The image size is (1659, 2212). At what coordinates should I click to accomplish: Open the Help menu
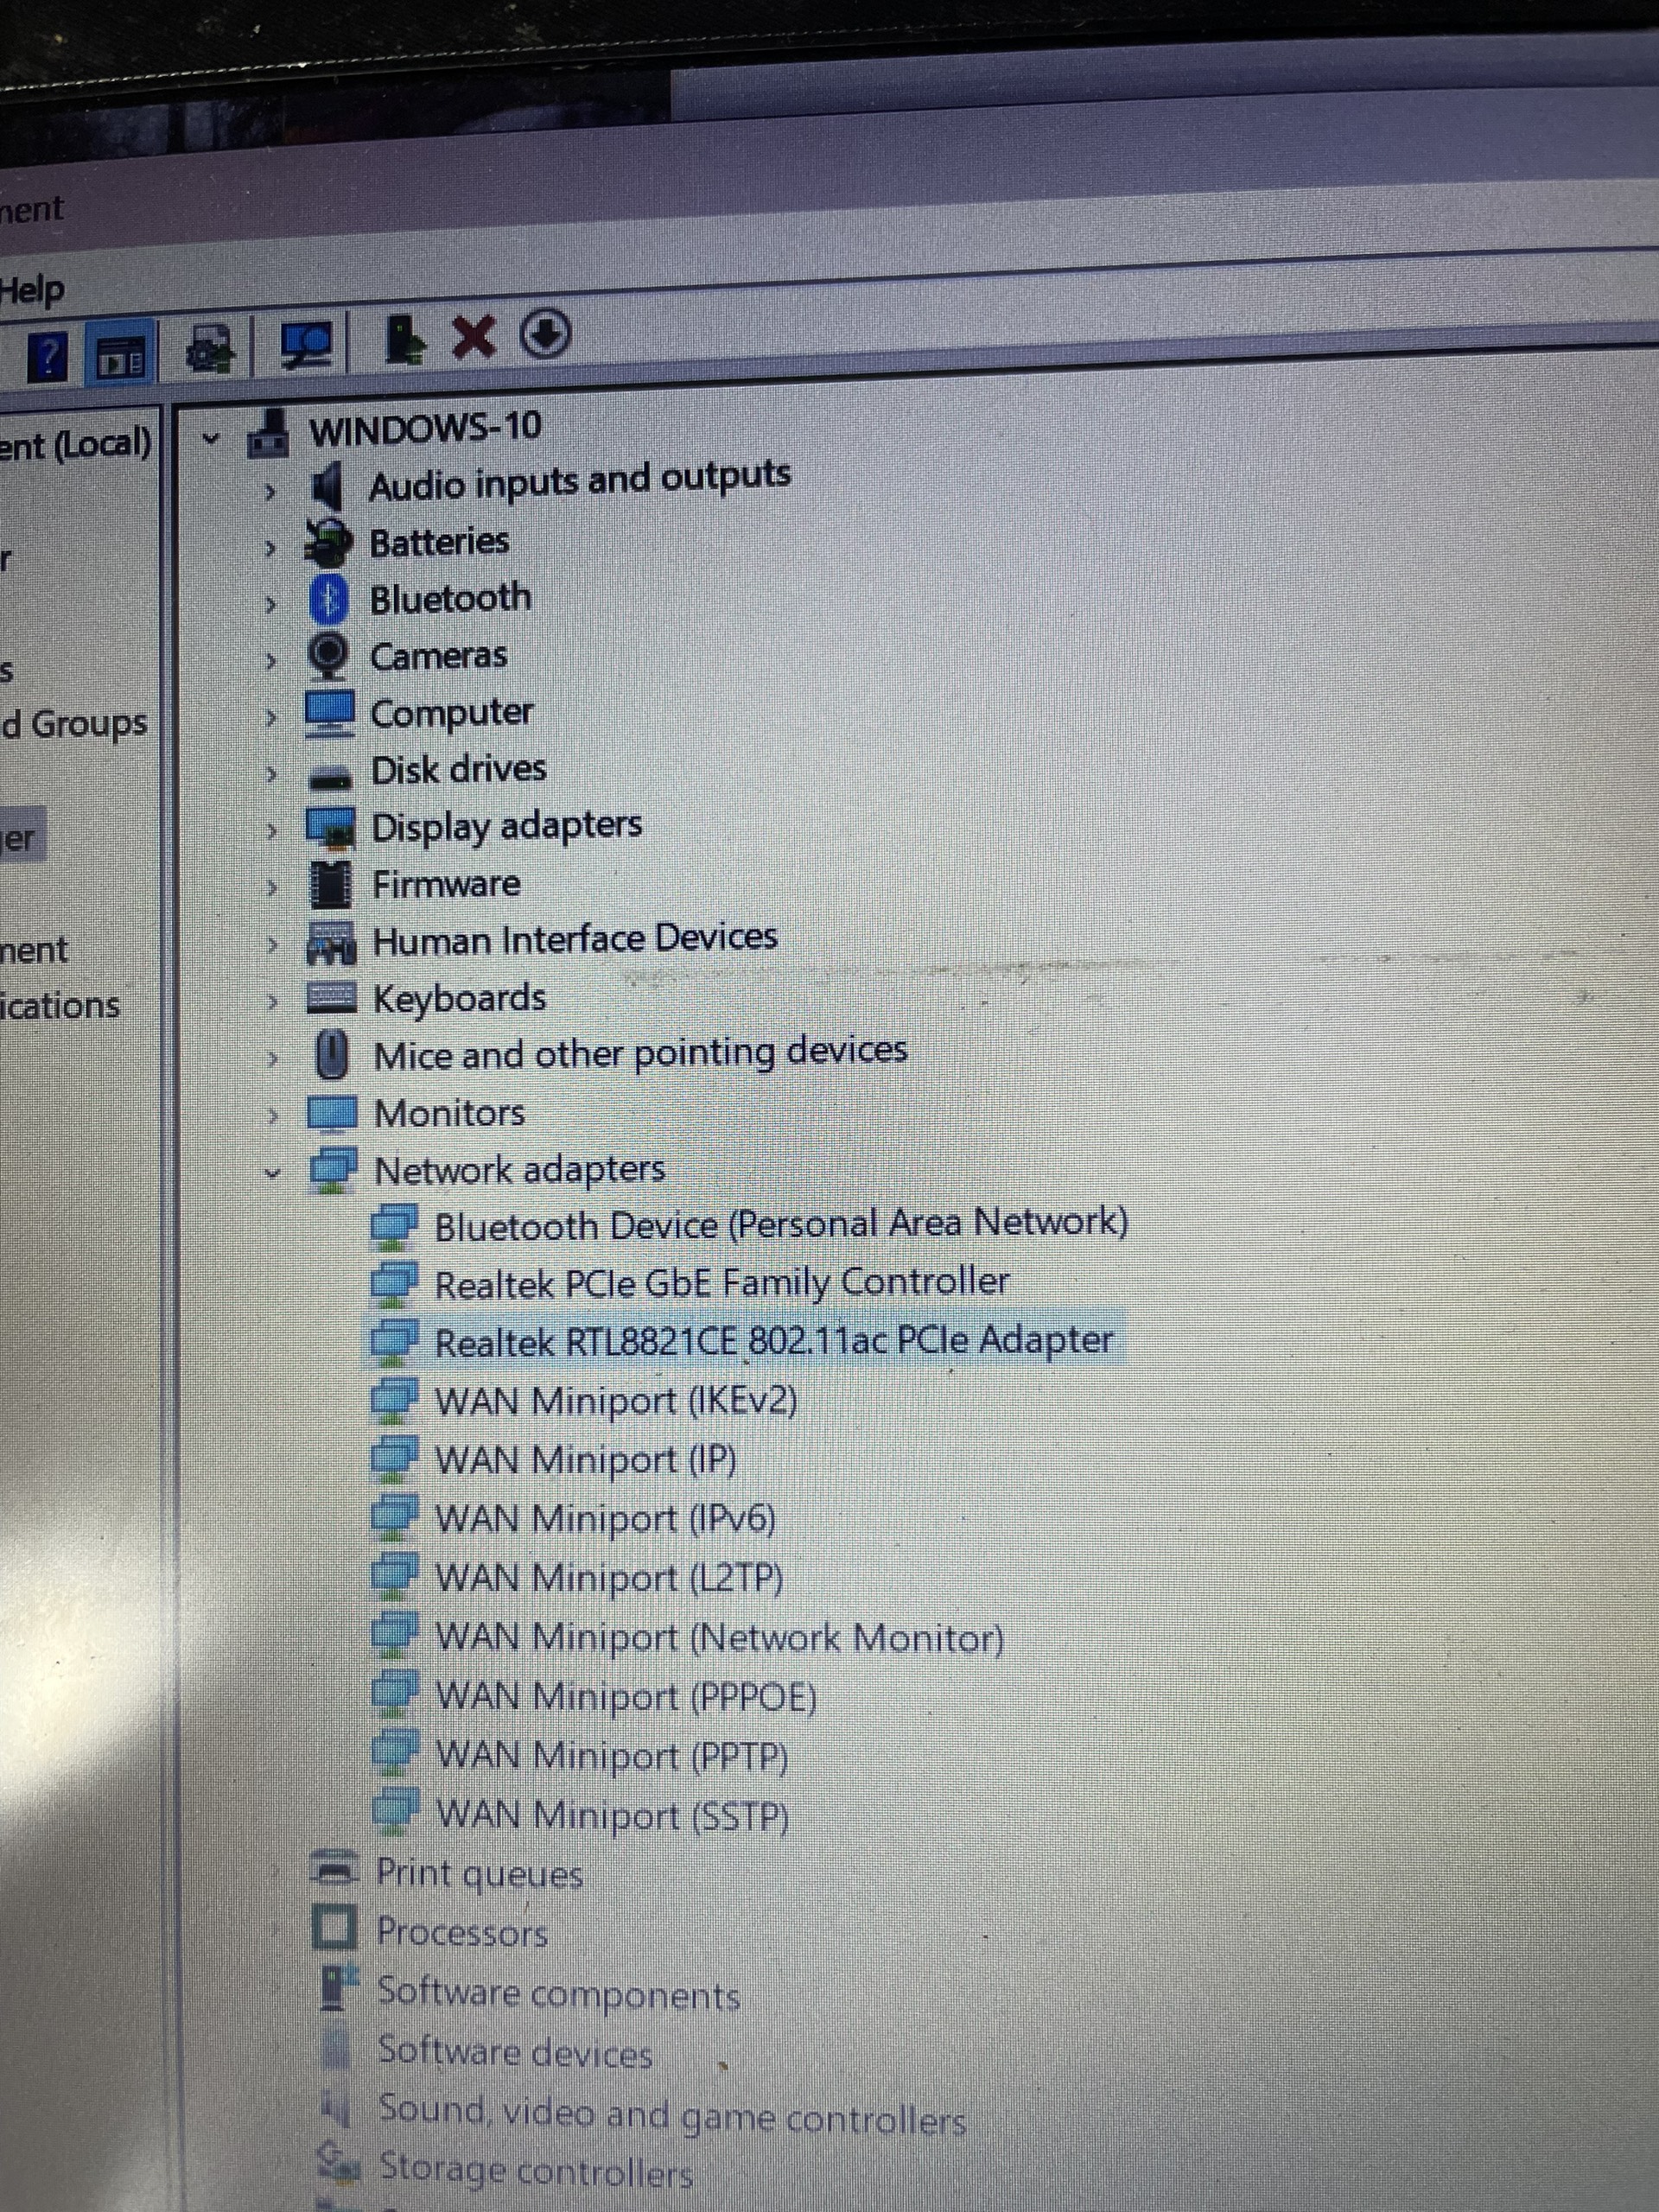[33, 291]
